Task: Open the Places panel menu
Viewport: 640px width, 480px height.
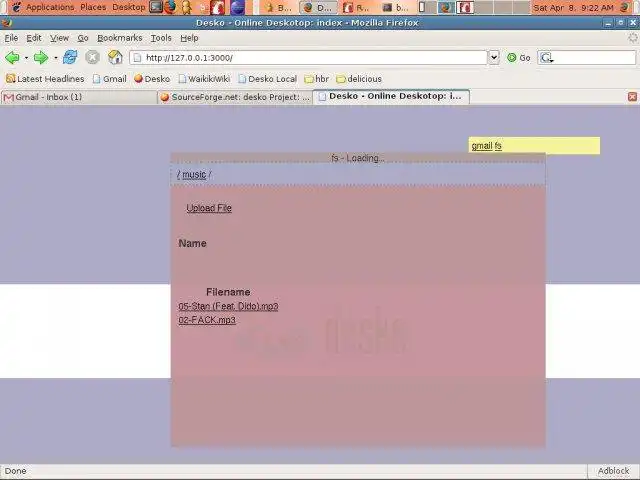Action: (x=93, y=7)
